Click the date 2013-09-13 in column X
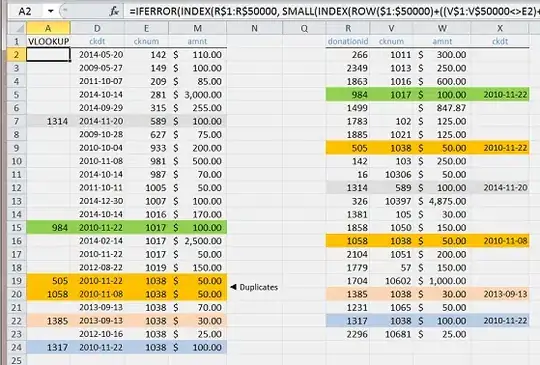540x365 pixels. click(x=505, y=294)
